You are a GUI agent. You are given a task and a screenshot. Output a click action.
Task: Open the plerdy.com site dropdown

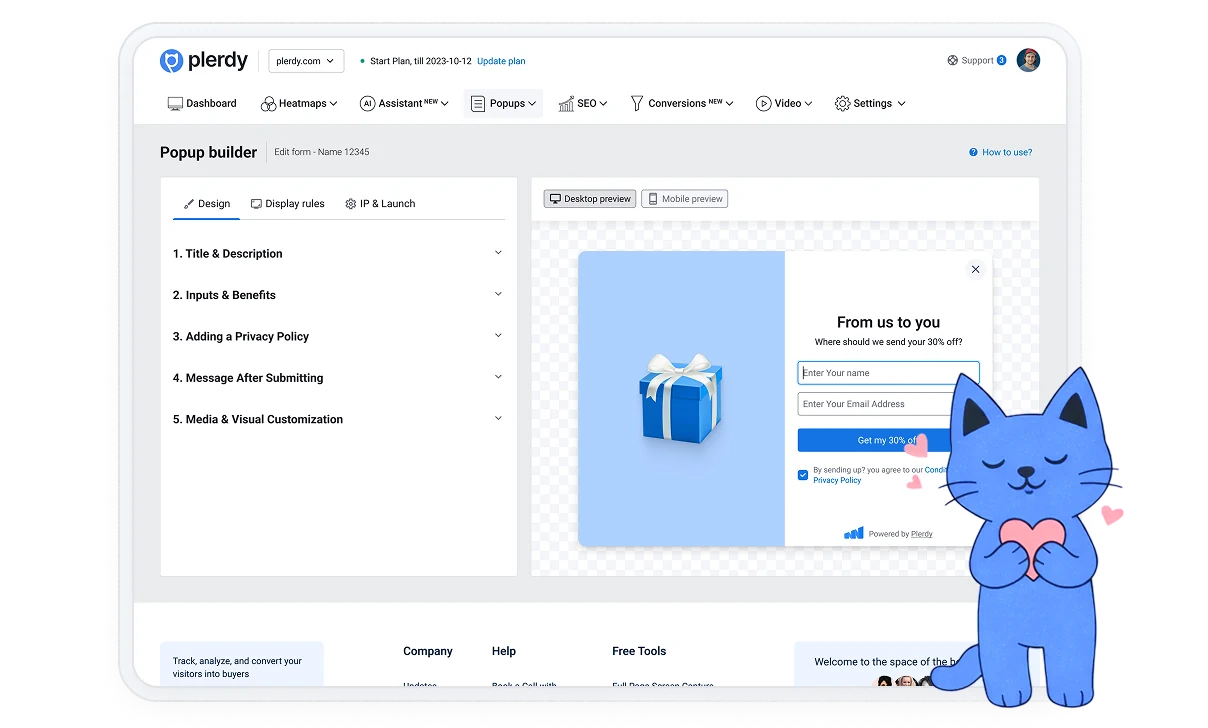305,61
